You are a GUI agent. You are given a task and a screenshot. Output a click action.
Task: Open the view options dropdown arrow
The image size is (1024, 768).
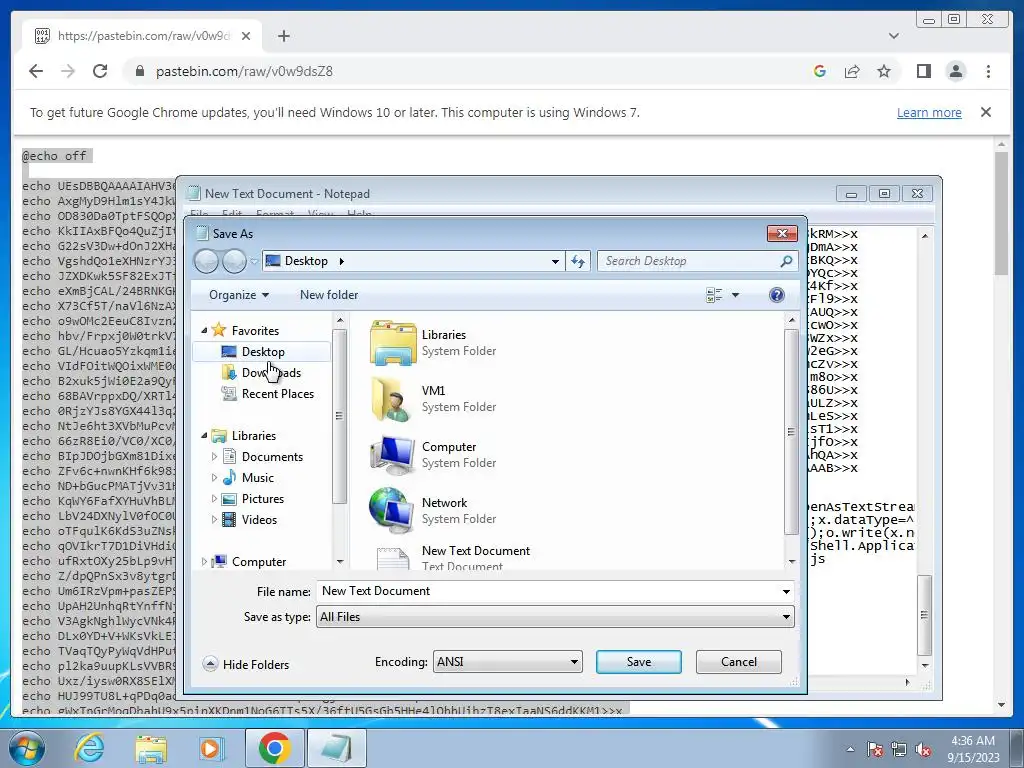tap(735, 295)
